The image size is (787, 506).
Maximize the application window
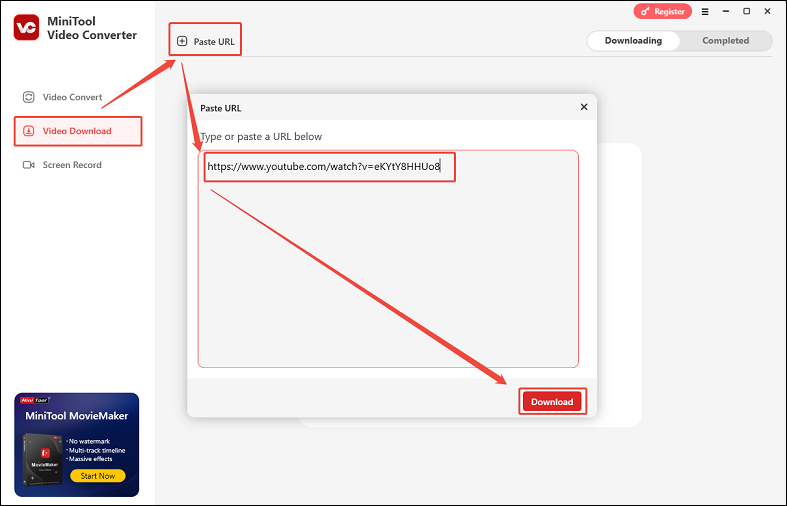(746, 12)
